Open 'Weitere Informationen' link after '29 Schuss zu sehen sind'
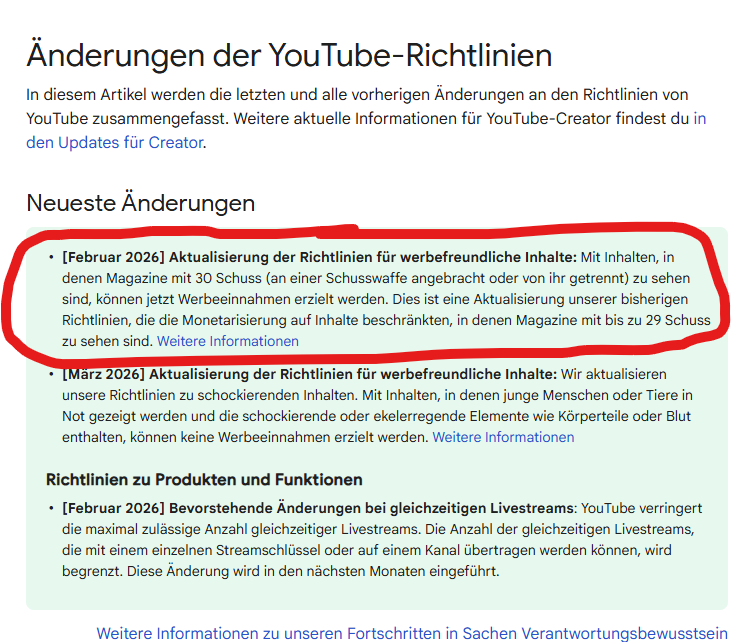Screen dimensions: 739x642 coord(228,341)
